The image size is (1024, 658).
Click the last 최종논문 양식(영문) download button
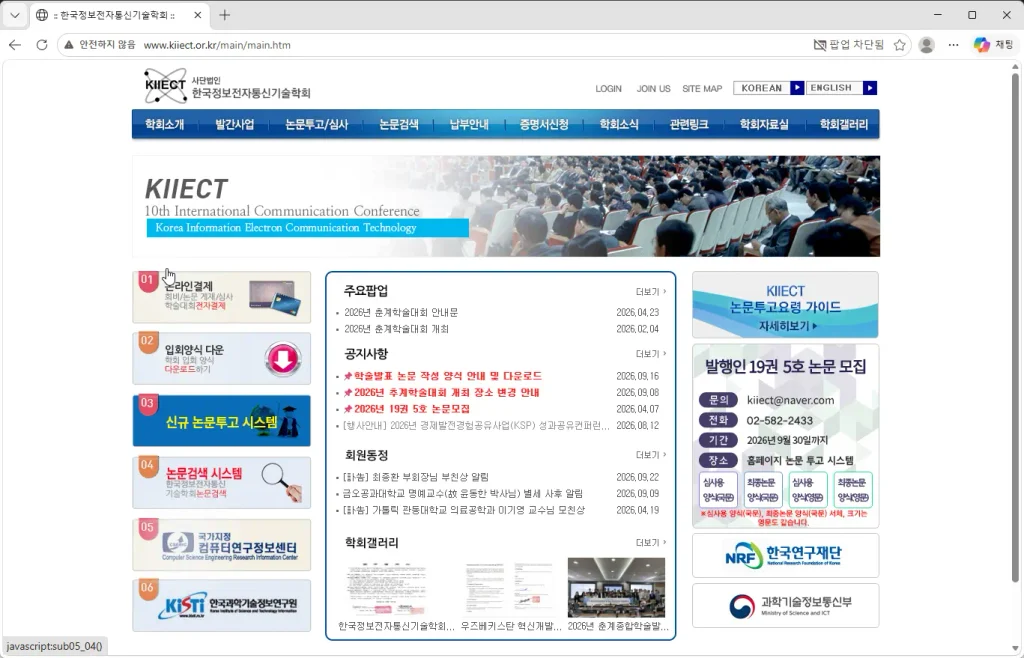853,490
